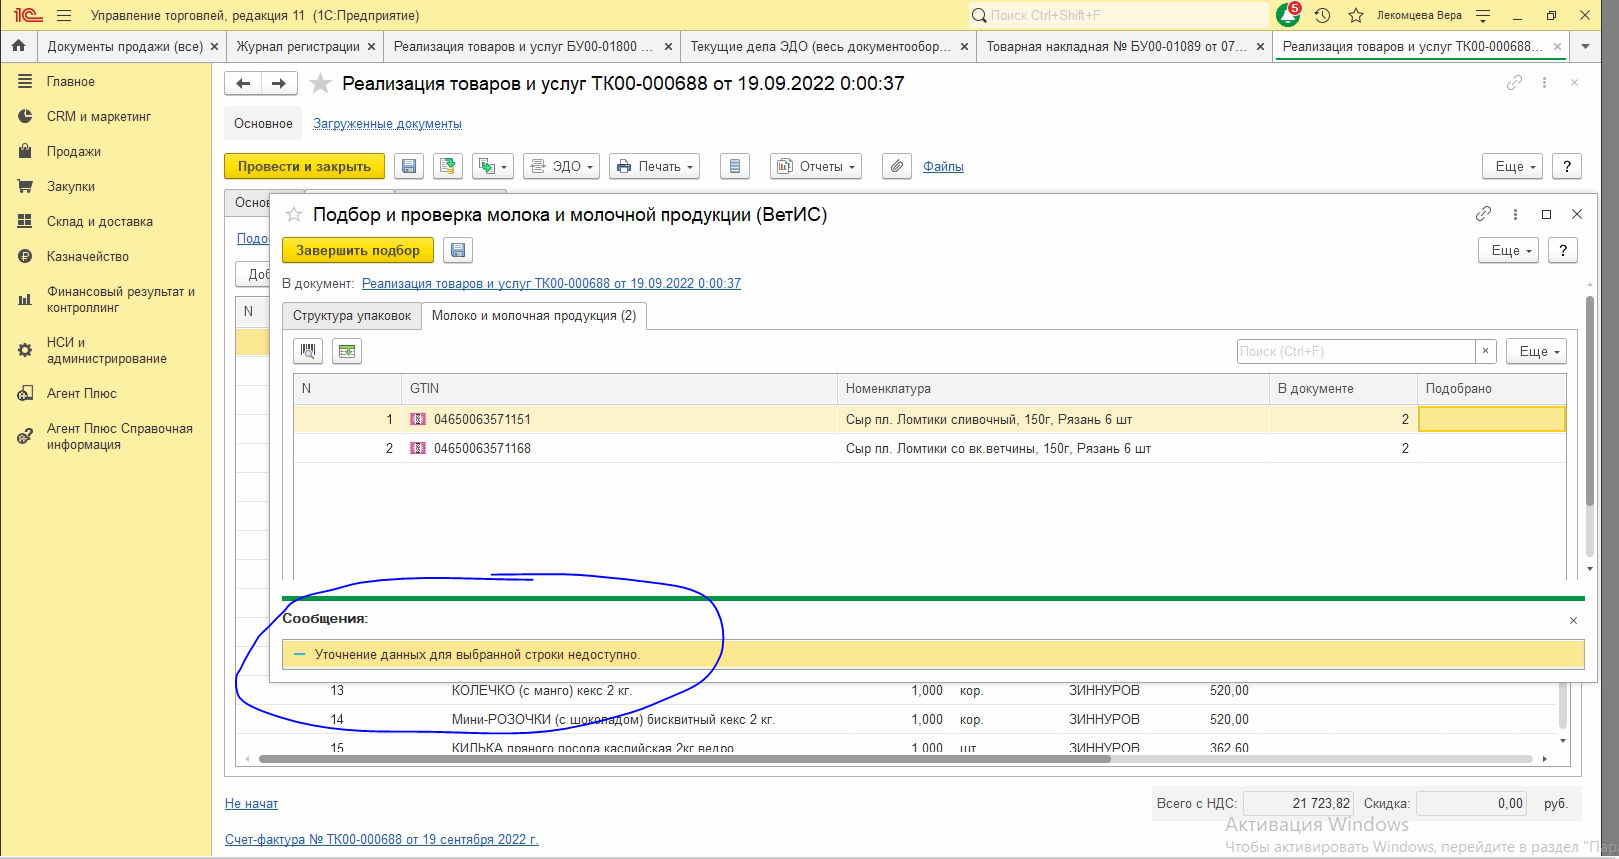The image size is (1619, 859).
Task: Open the Печать dropdown
Action: 655,166
